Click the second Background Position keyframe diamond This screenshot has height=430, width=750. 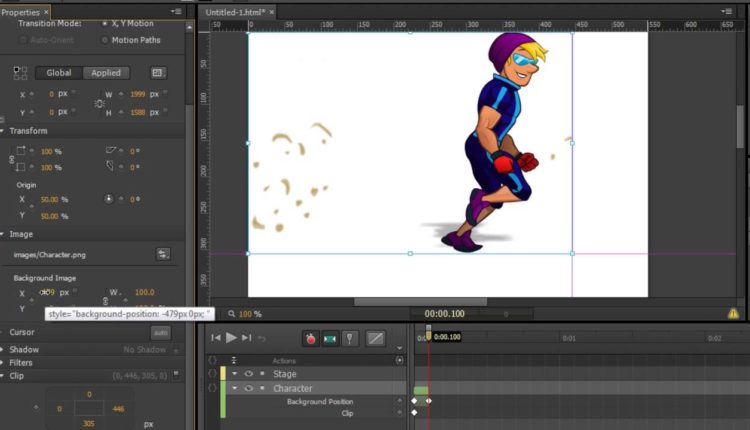click(429, 401)
